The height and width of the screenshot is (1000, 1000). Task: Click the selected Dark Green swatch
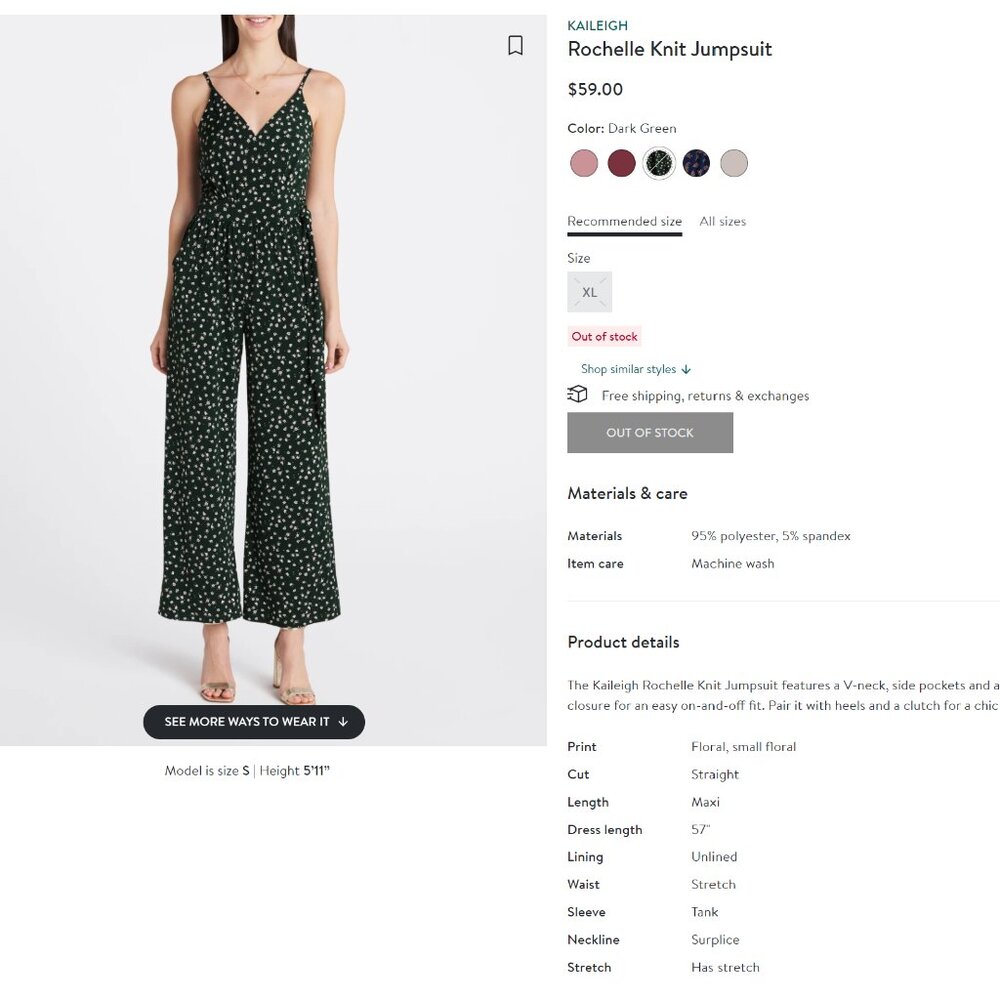(659, 162)
